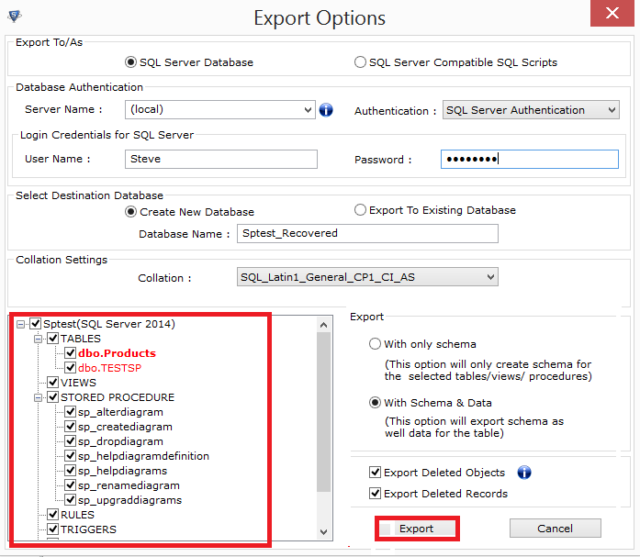Uncheck the TABLES checkbox
This screenshot has width=640, height=557.
[x=53, y=338]
